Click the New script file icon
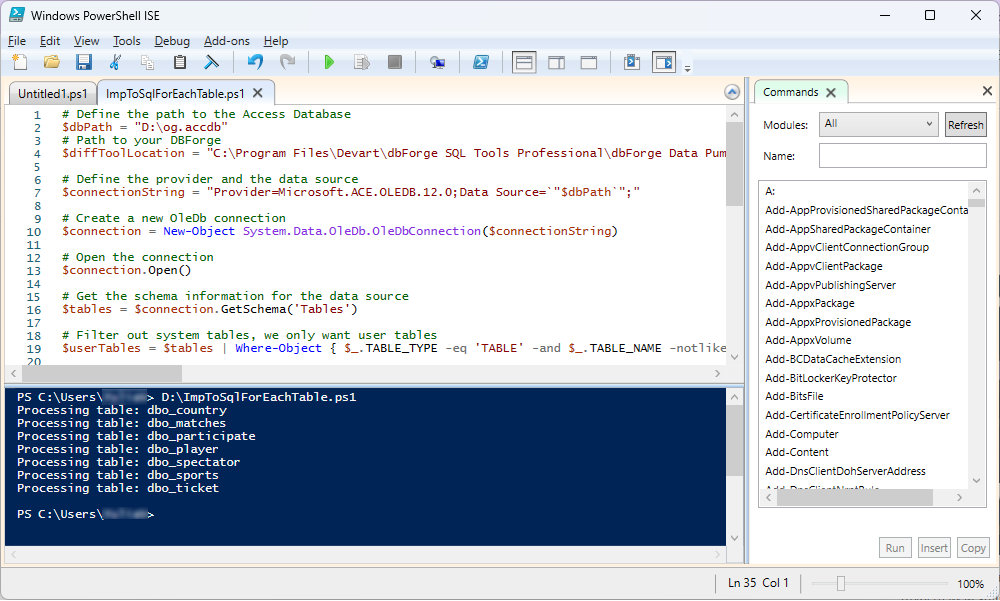The height and width of the screenshot is (601, 1000). (20, 62)
